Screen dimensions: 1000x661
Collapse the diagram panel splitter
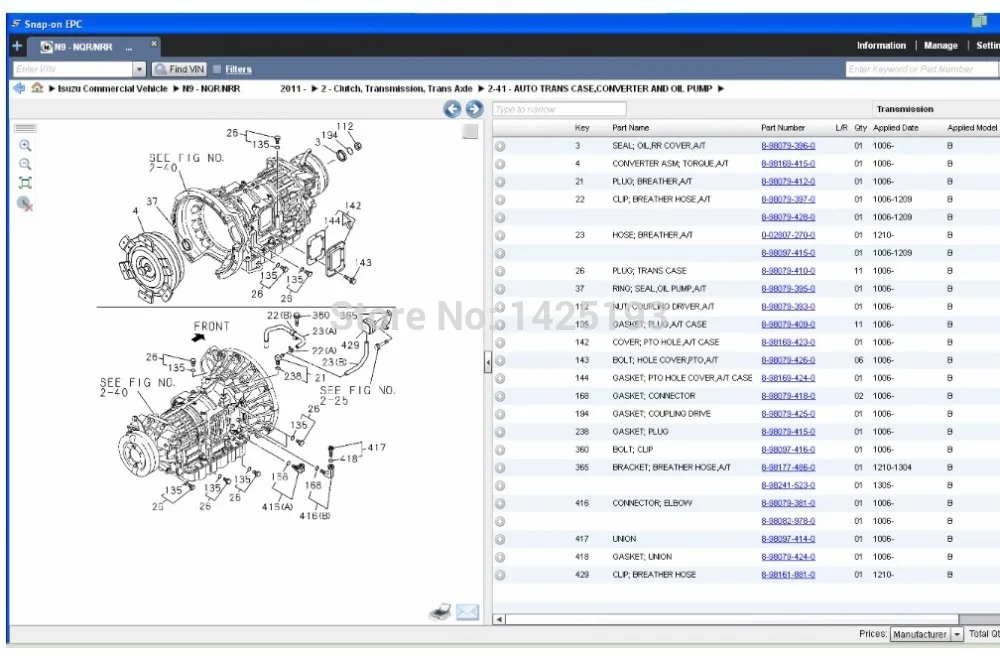488,362
